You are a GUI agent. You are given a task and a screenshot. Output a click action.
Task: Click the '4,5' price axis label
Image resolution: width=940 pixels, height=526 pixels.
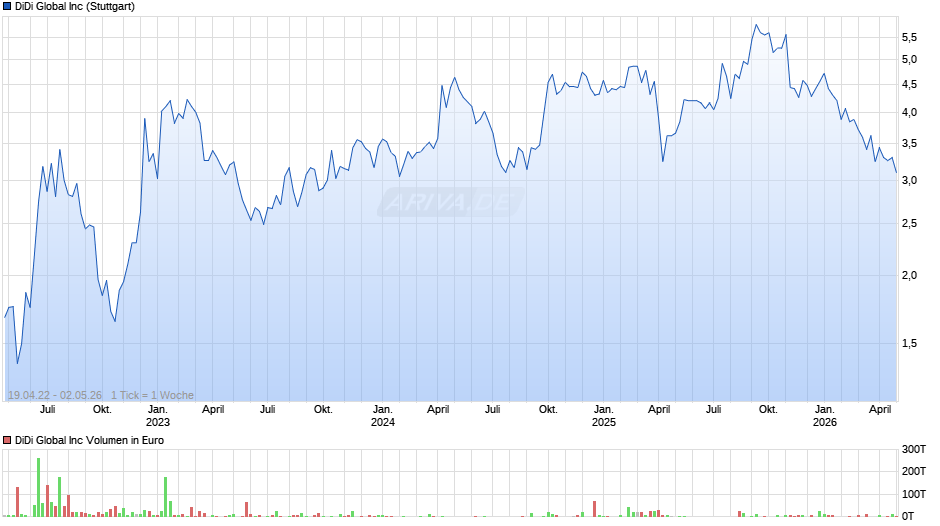click(x=909, y=85)
